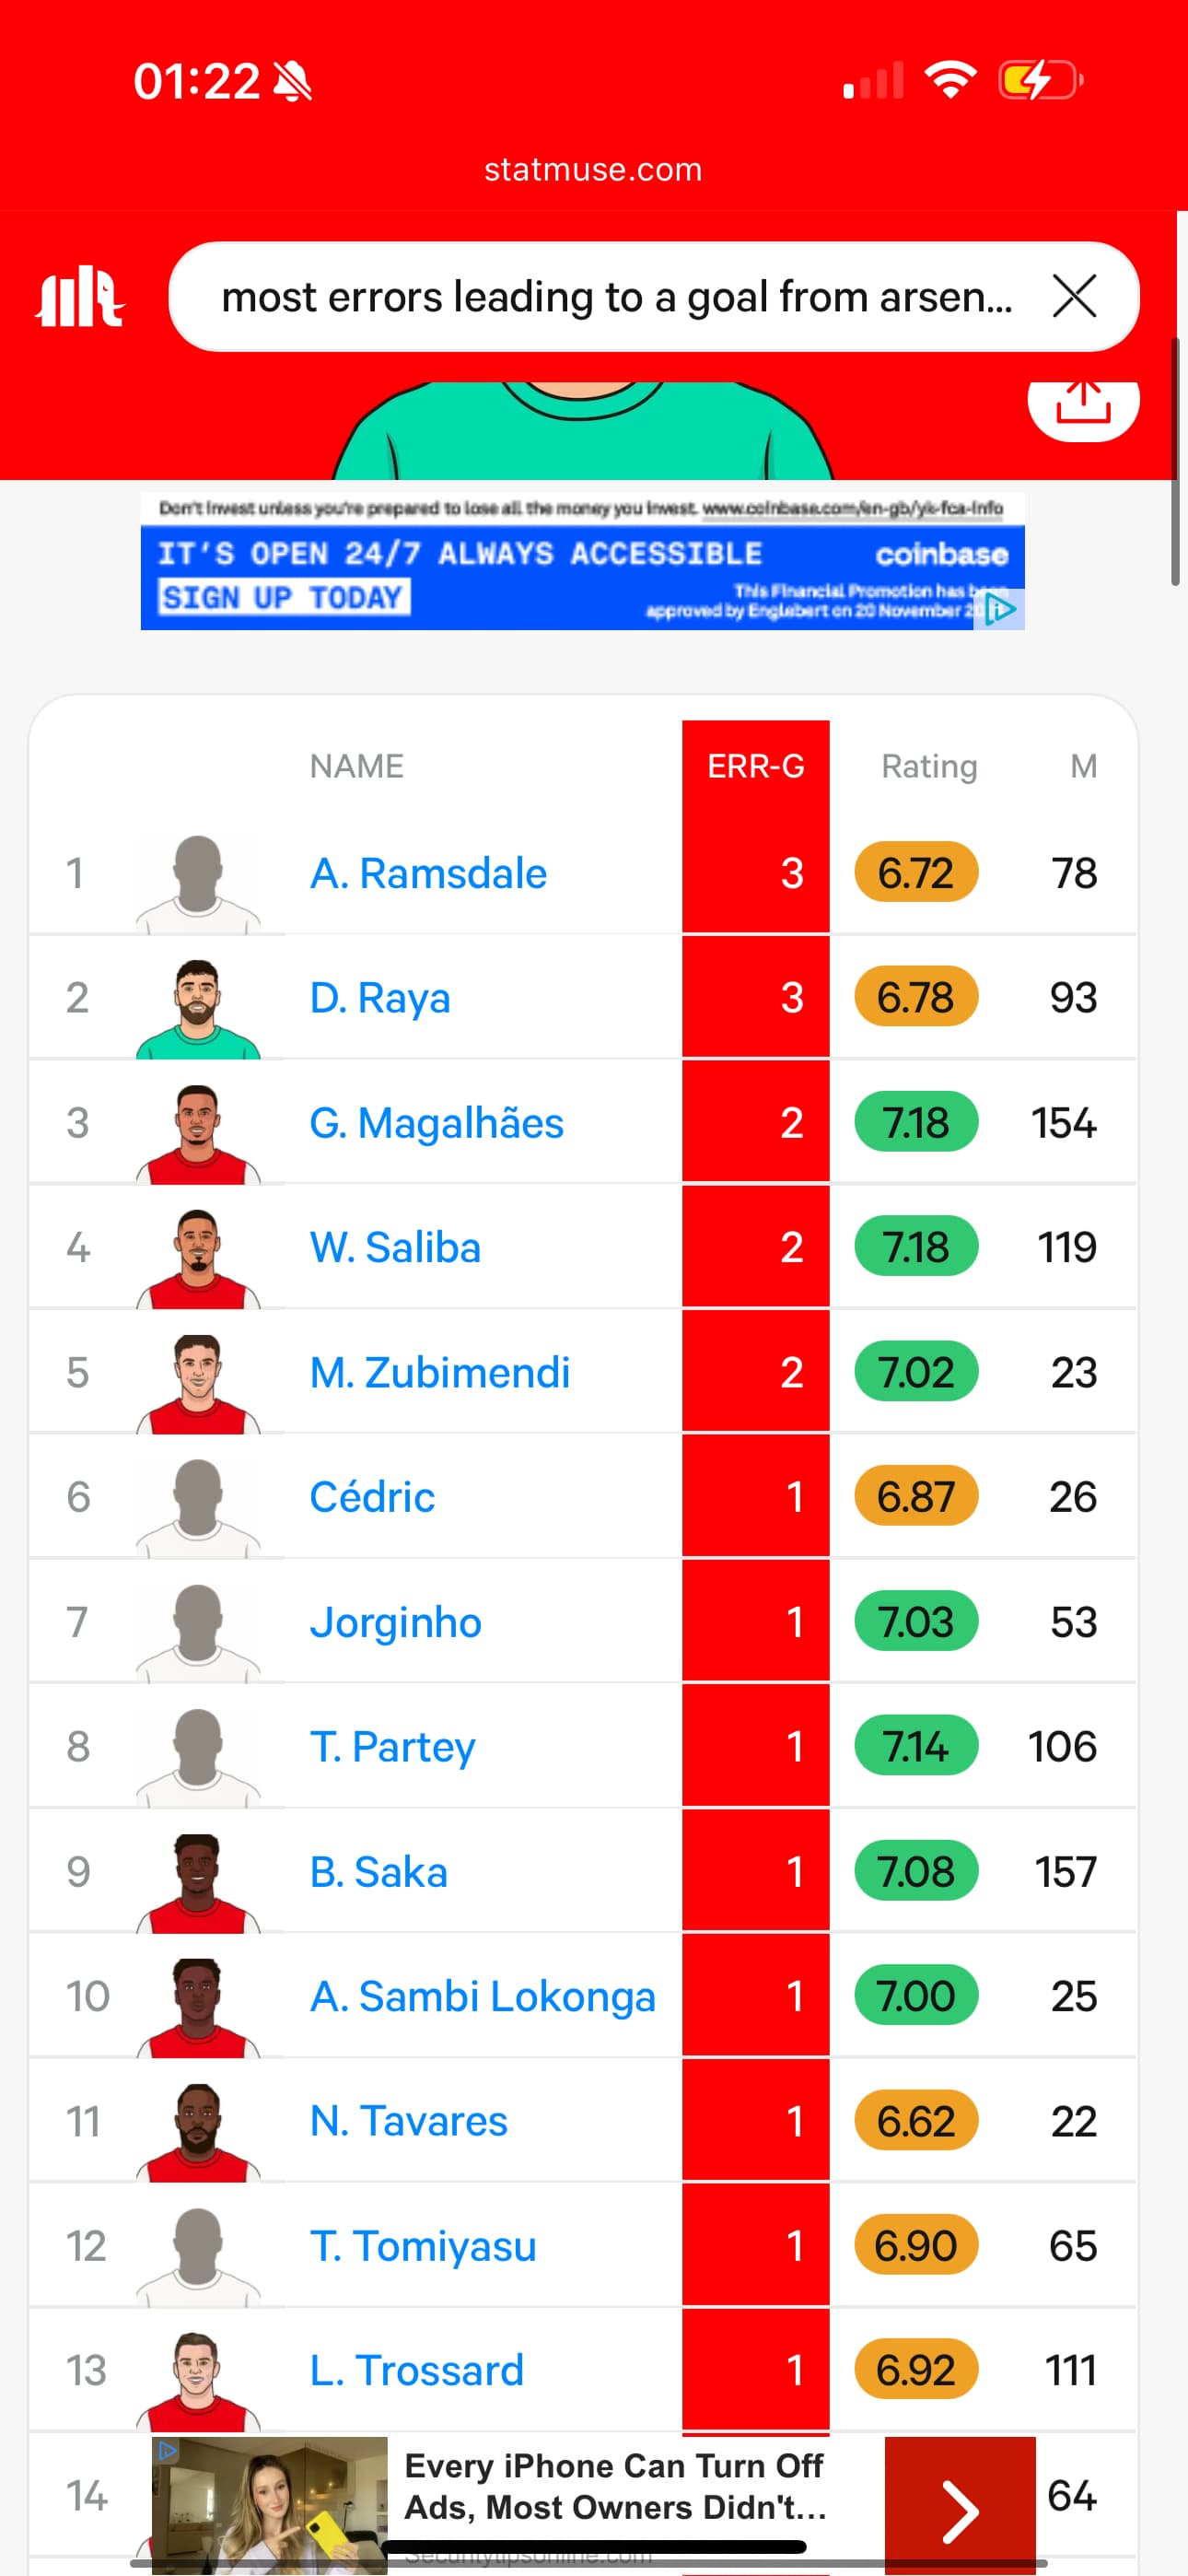Select W. Saliba's player avatar

(x=198, y=1258)
